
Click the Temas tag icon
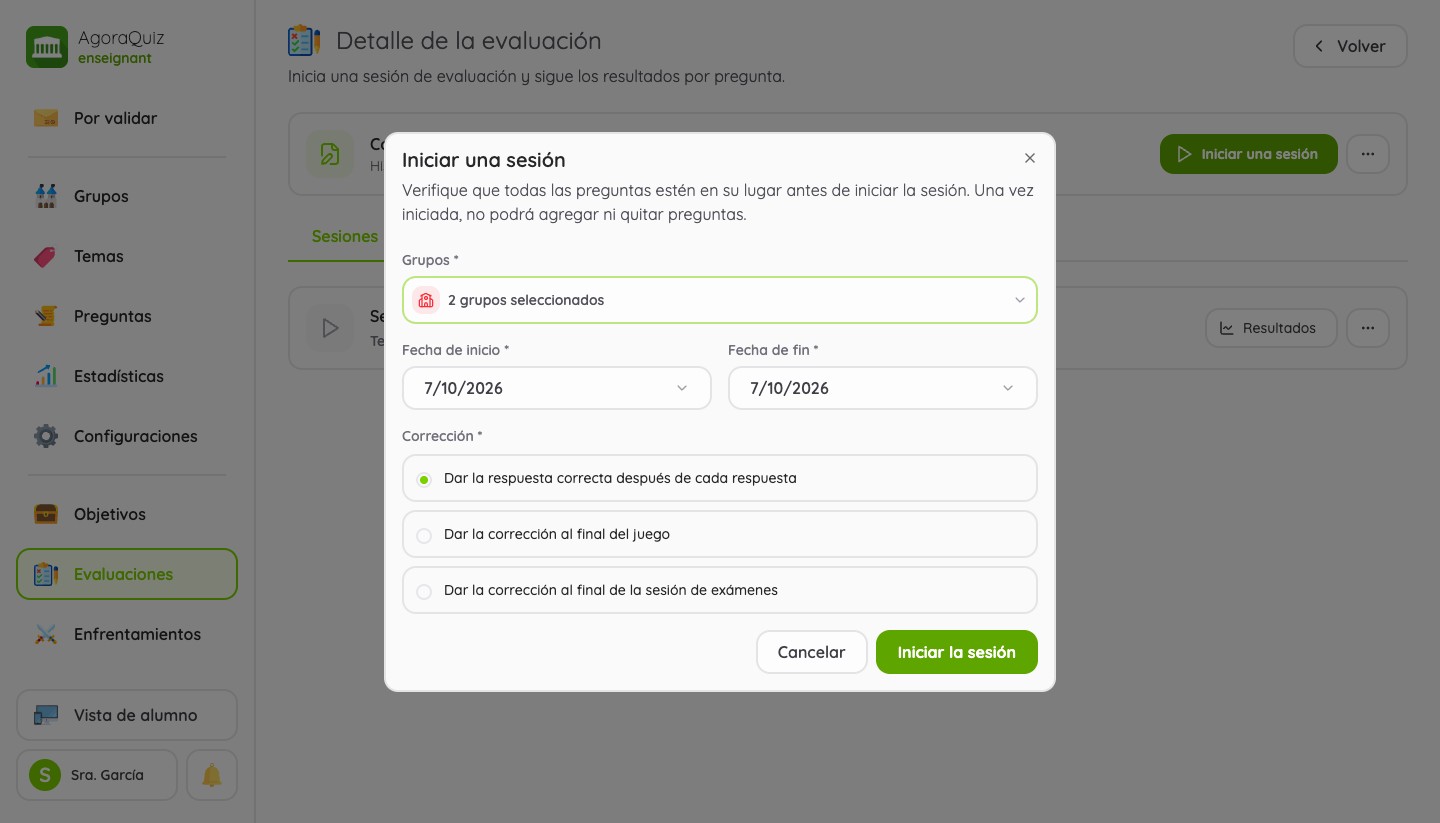46,256
